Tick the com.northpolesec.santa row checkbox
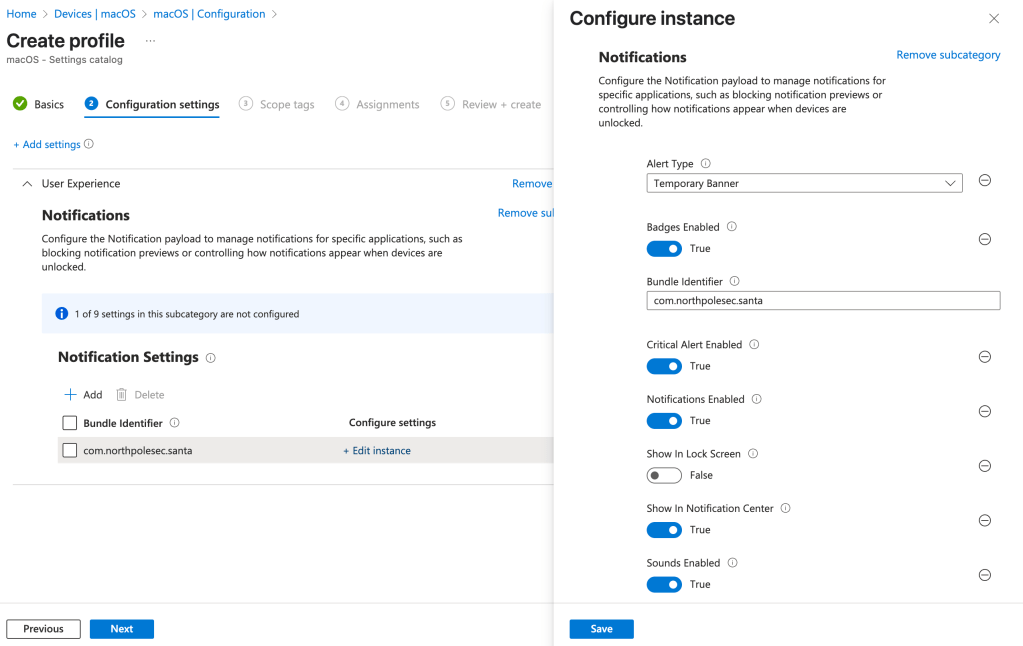Viewport: 1023px width, 646px height. [70, 451]
